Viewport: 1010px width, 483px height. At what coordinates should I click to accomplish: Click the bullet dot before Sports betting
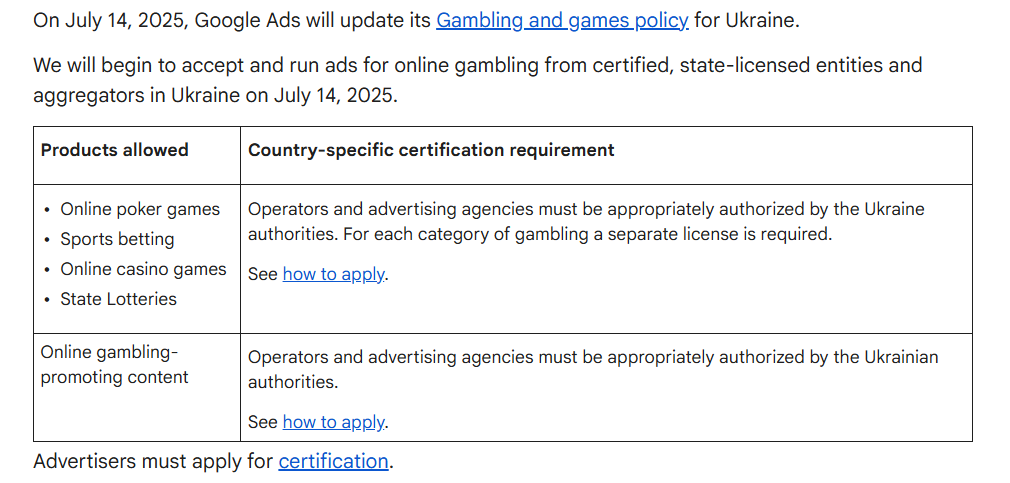coord(47,240)
